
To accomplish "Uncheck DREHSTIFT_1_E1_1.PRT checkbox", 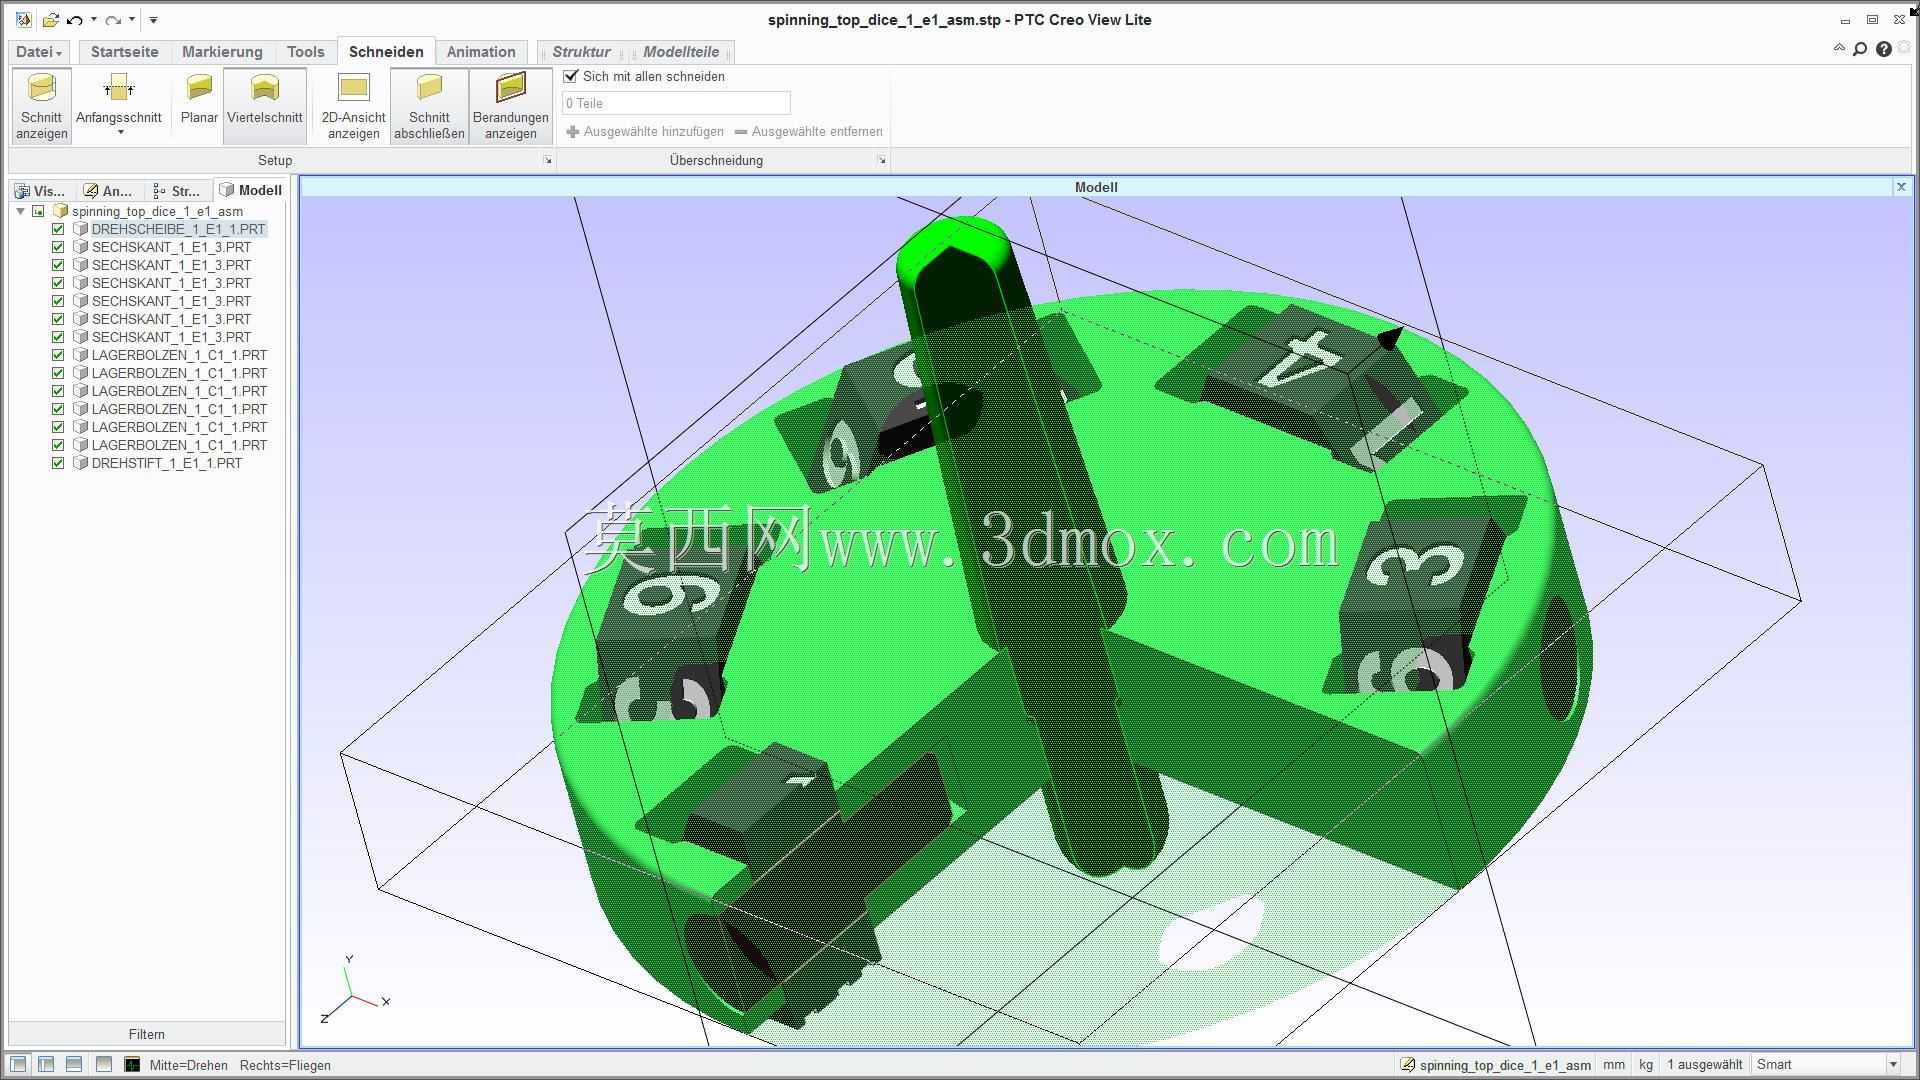I will (x=58, y=463).
